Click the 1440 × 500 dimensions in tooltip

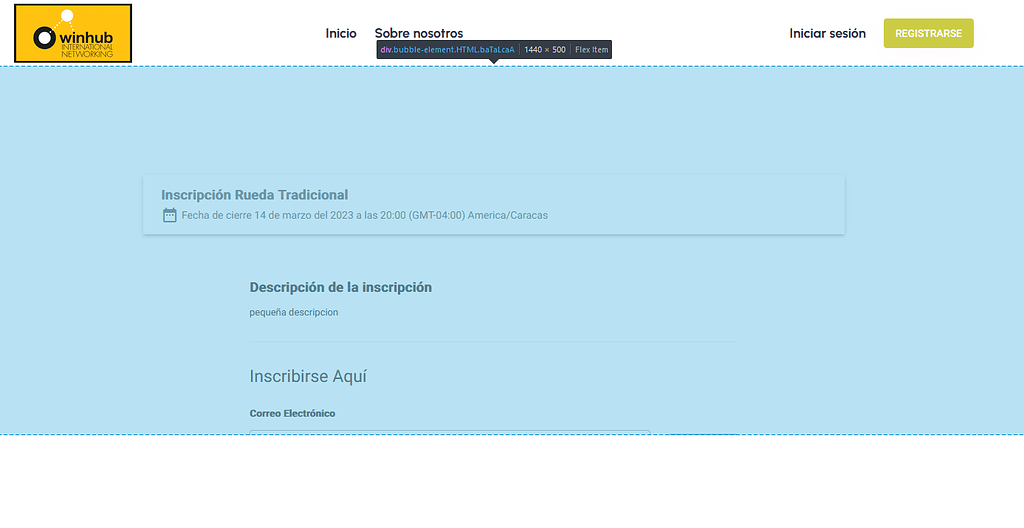click(x=545, y=50)
